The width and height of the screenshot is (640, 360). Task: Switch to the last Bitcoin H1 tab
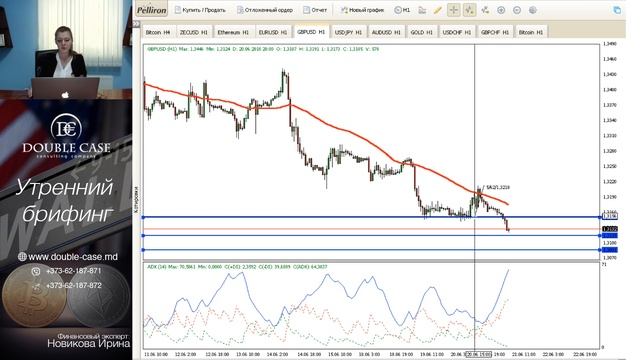point(531,32)
